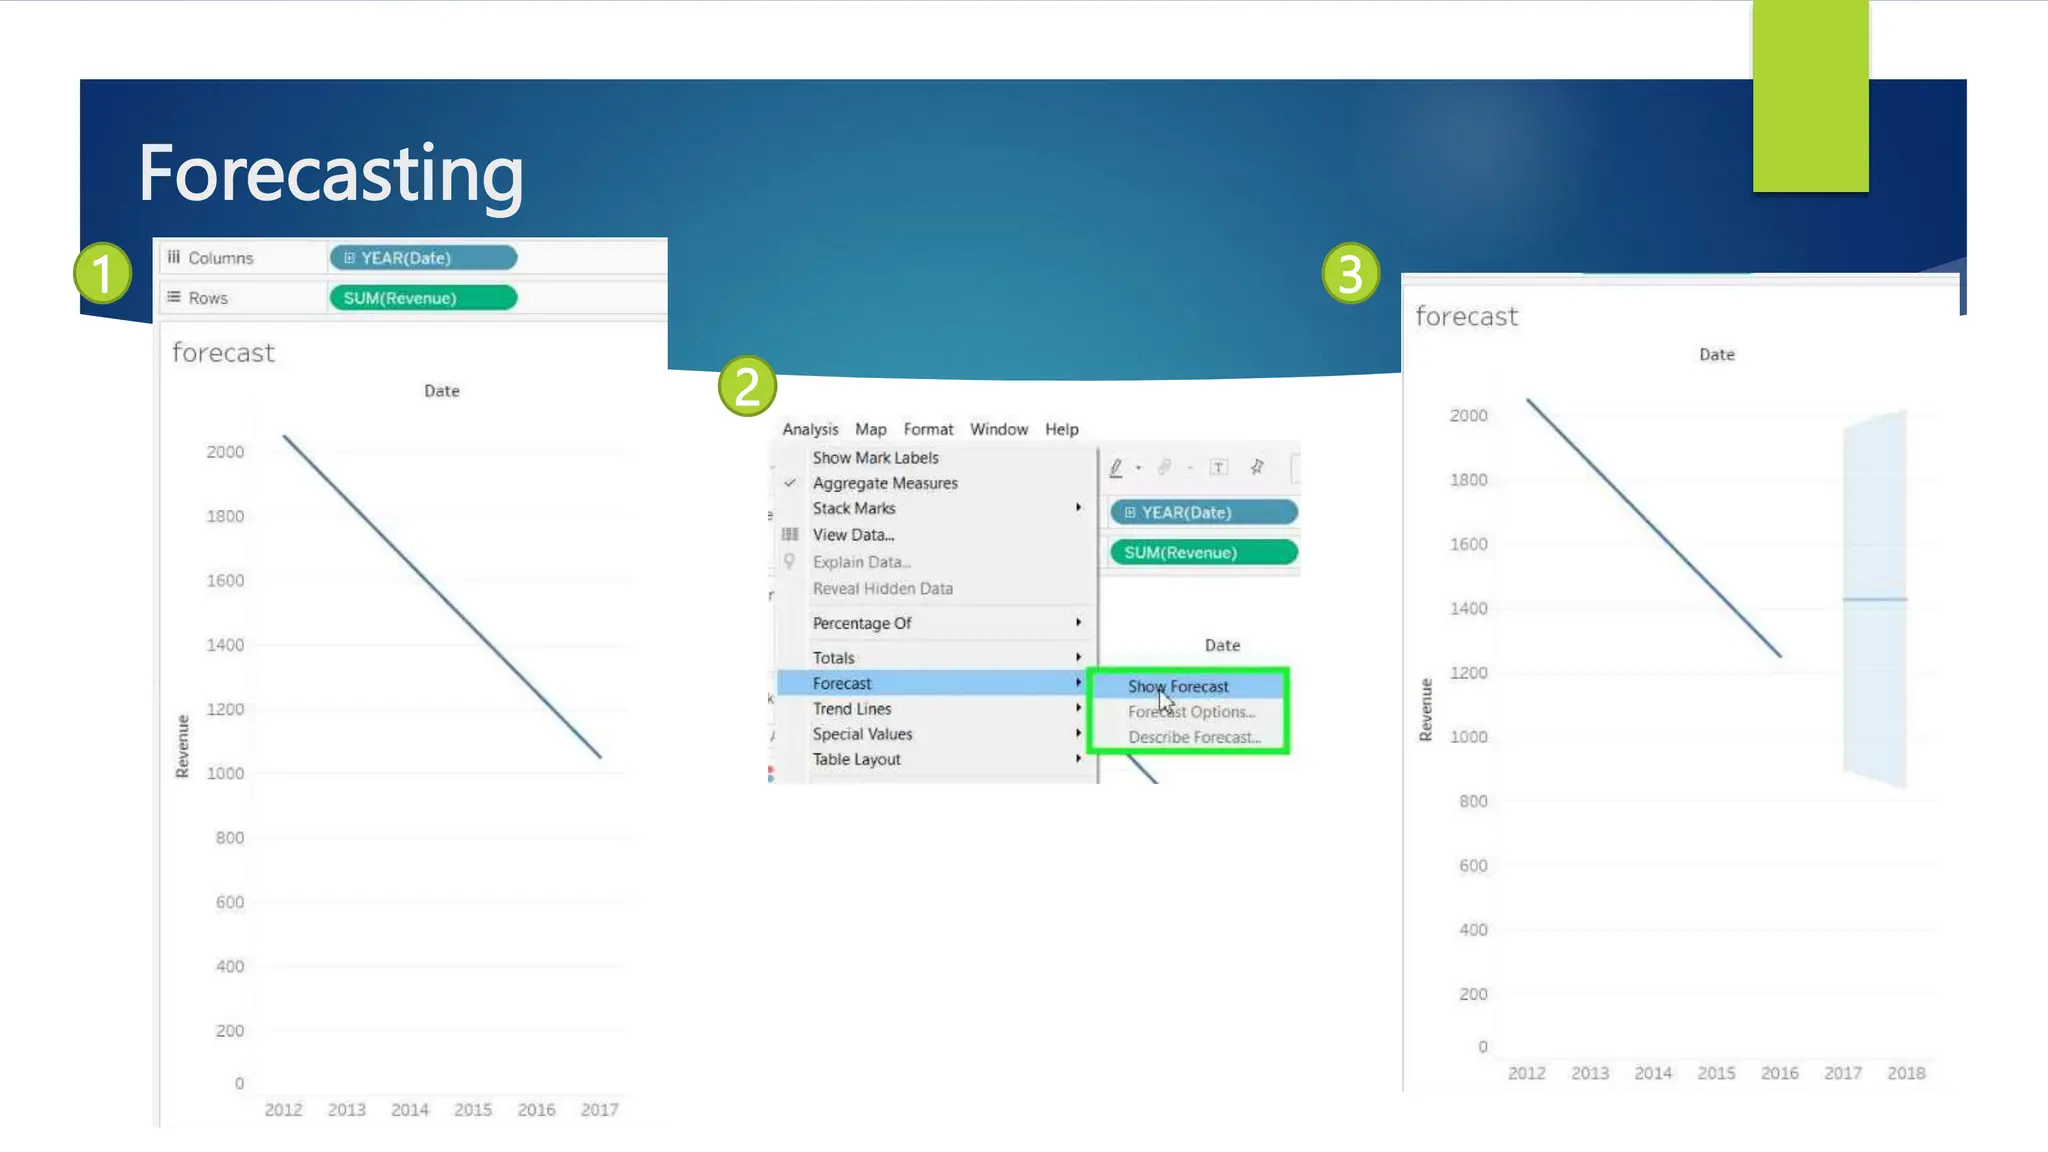Viewport: 2048px width, 1152px height.
Task: Open the Analysis menu
Action: tap(810, 429)
